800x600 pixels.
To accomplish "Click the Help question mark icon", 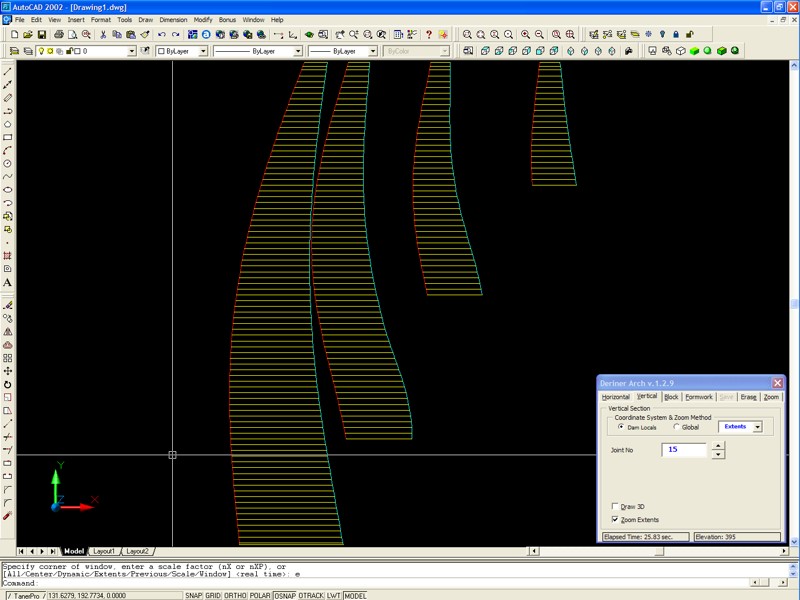I will [x=429, y=35].
